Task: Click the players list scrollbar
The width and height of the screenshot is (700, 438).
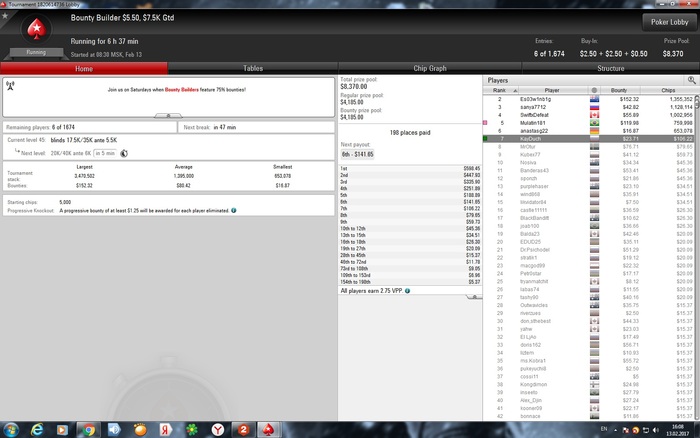Action: (697, 258)
